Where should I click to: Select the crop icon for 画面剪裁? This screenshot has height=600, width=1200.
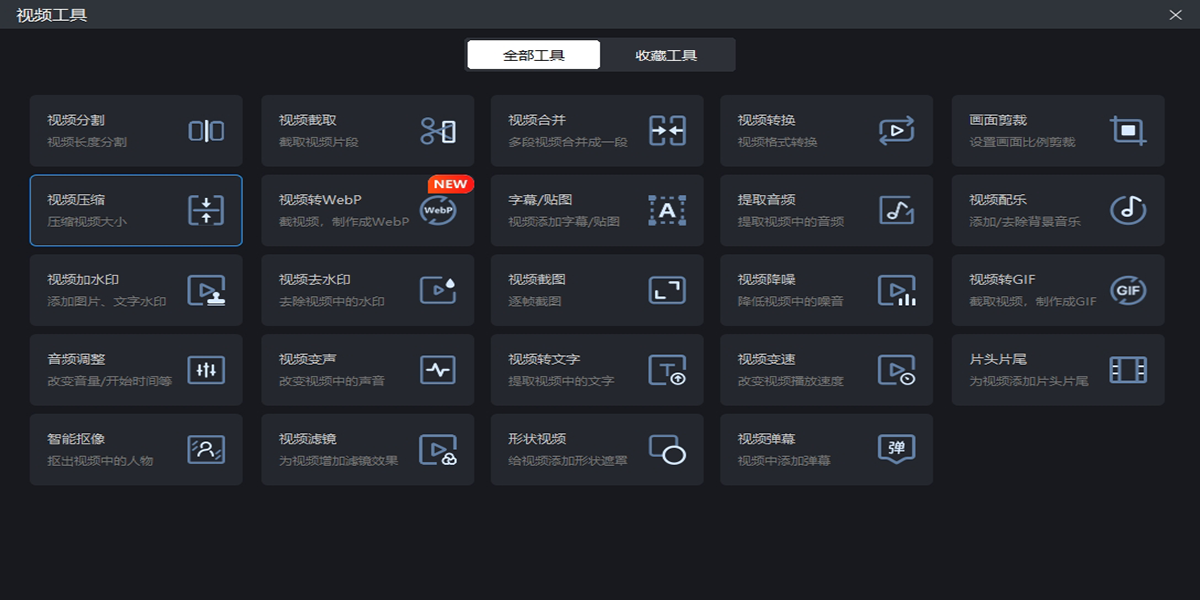(x=1128, y=131)
